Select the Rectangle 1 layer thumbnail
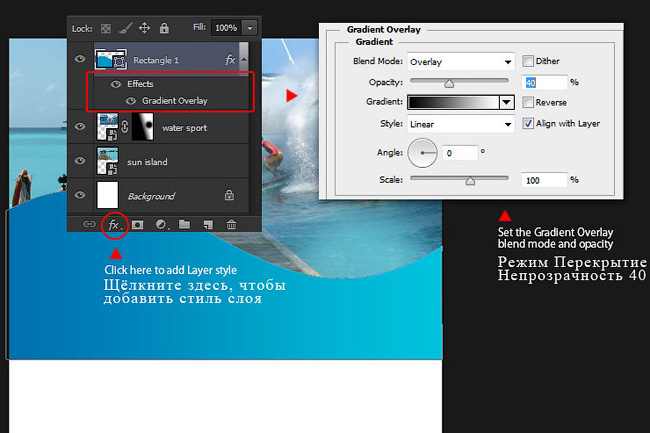This screenshot has width=650, height=433. (111, 59)
